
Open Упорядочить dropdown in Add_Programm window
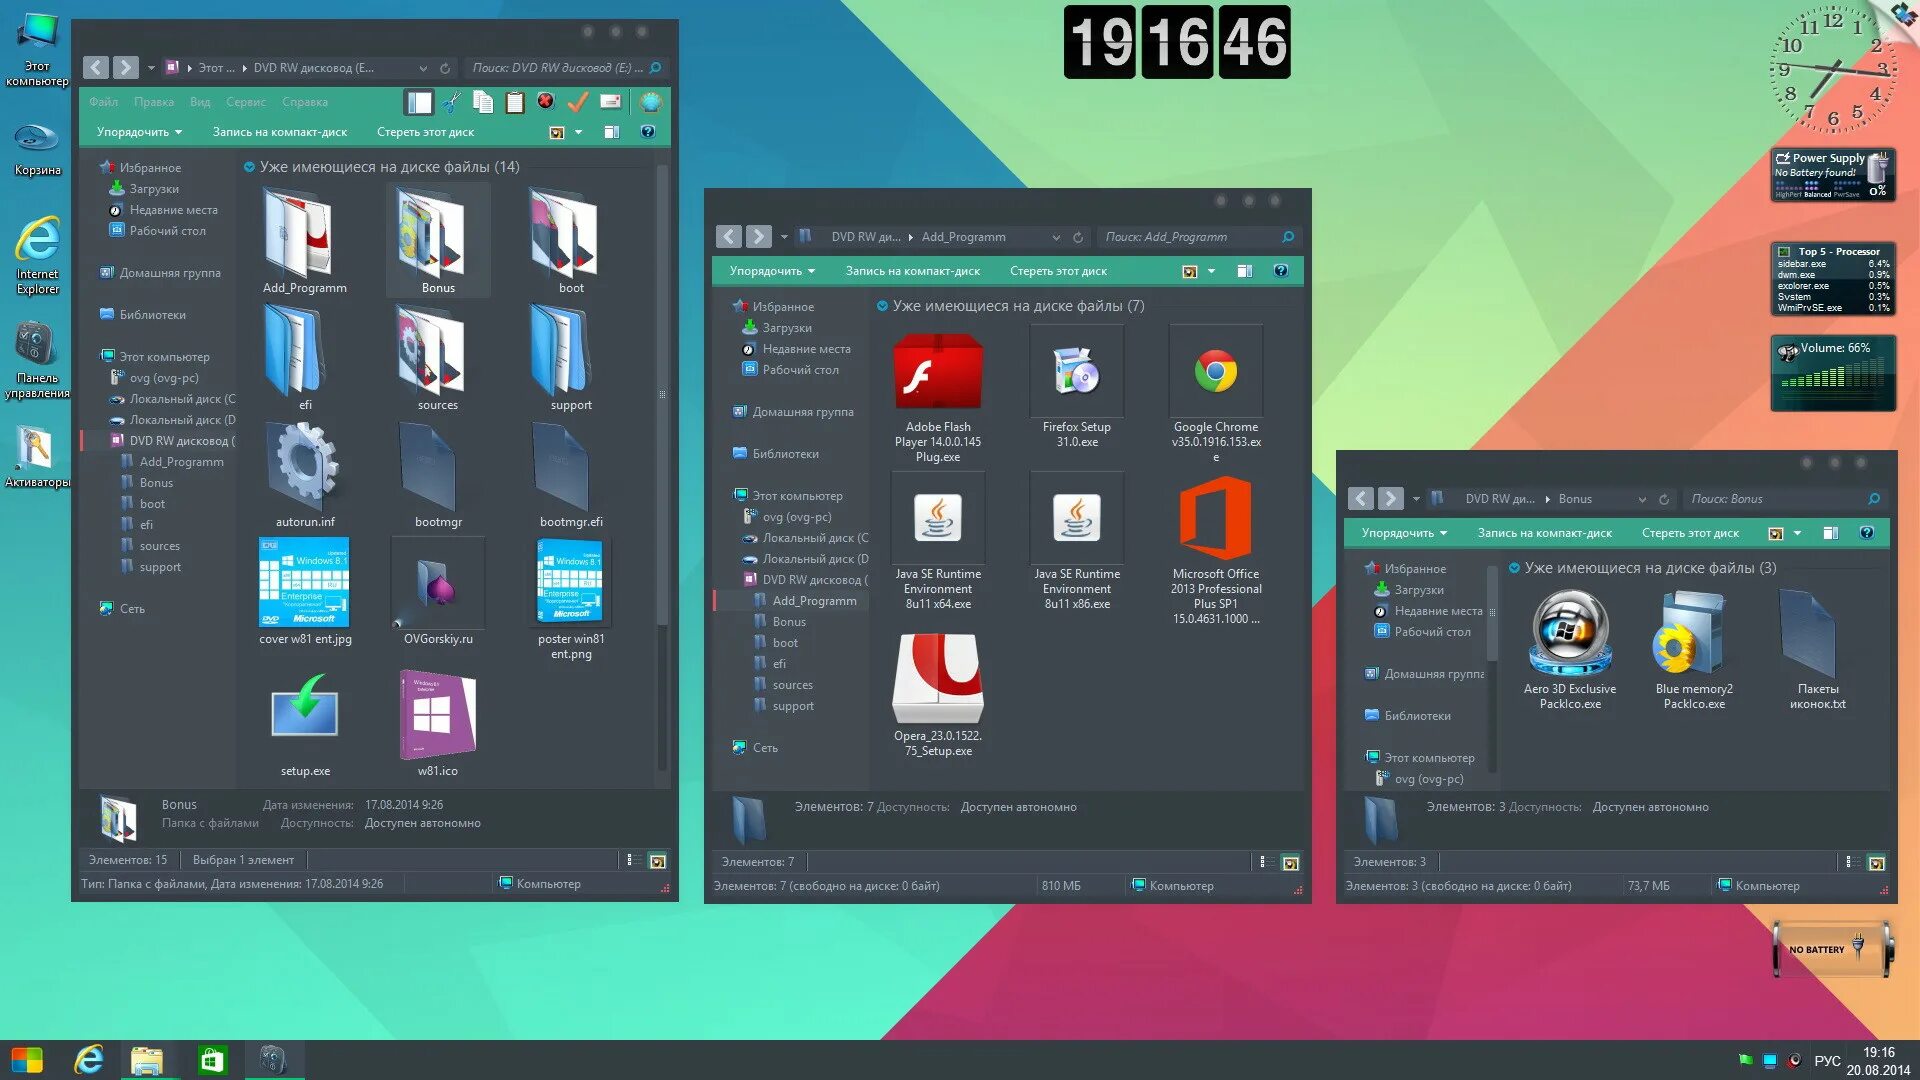pos(771,271)
